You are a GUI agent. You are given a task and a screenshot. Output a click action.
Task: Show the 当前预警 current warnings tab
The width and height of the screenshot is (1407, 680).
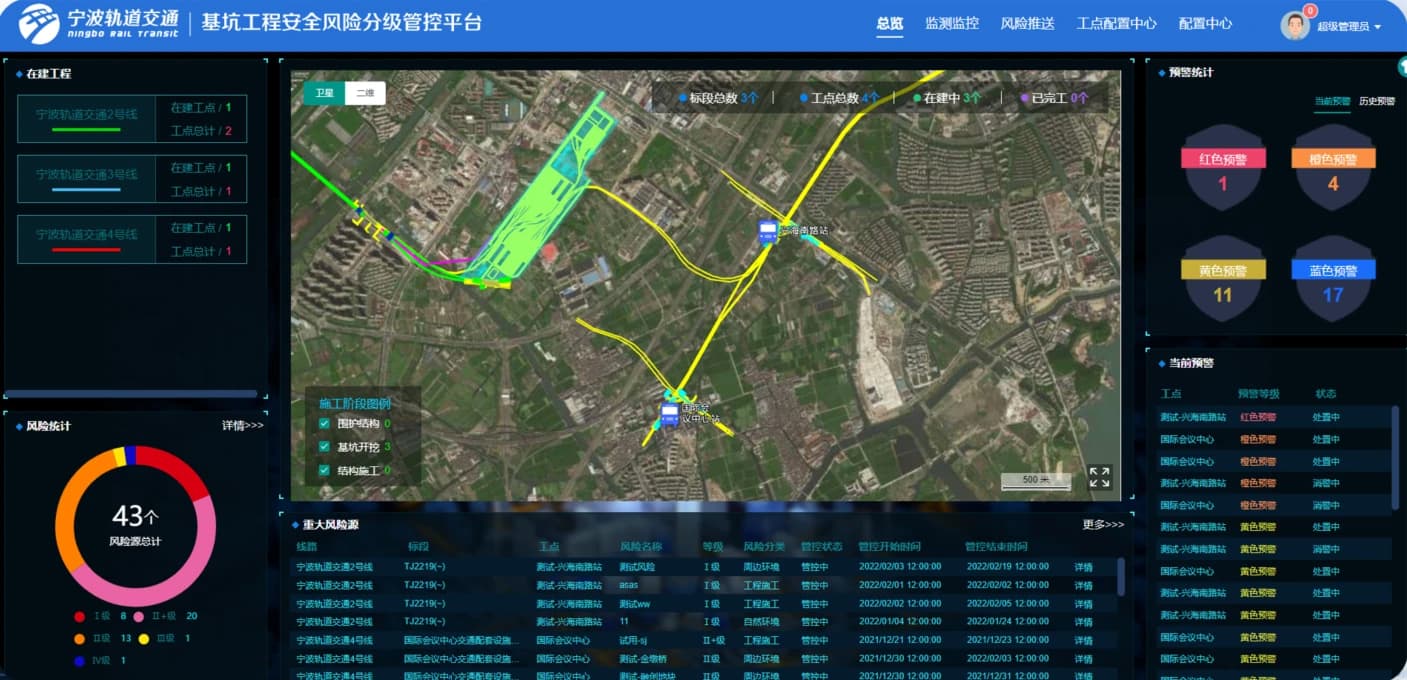[1332, 101]
